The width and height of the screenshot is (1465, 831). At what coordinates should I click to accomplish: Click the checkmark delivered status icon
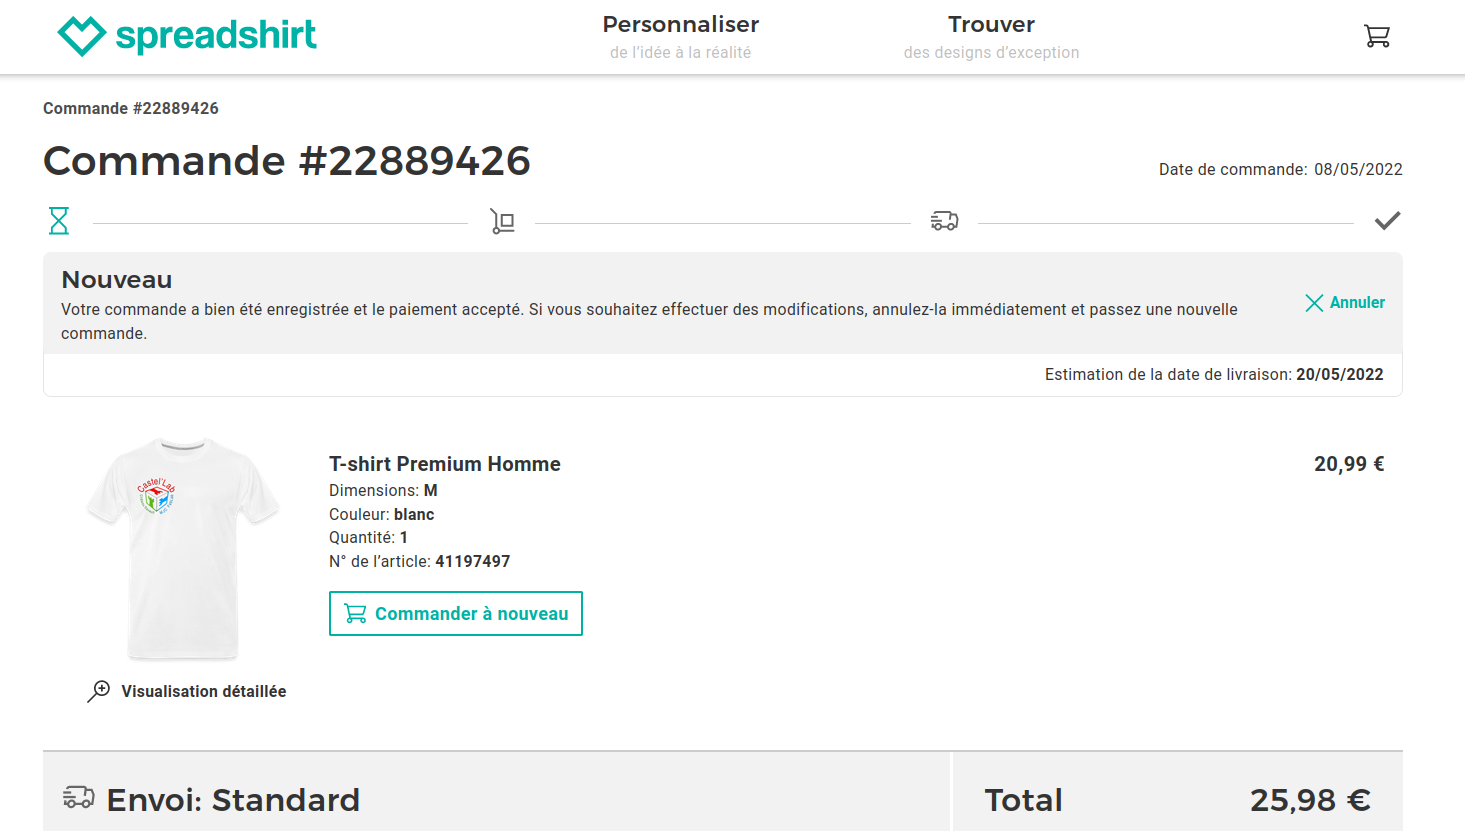pos(1387,221)
